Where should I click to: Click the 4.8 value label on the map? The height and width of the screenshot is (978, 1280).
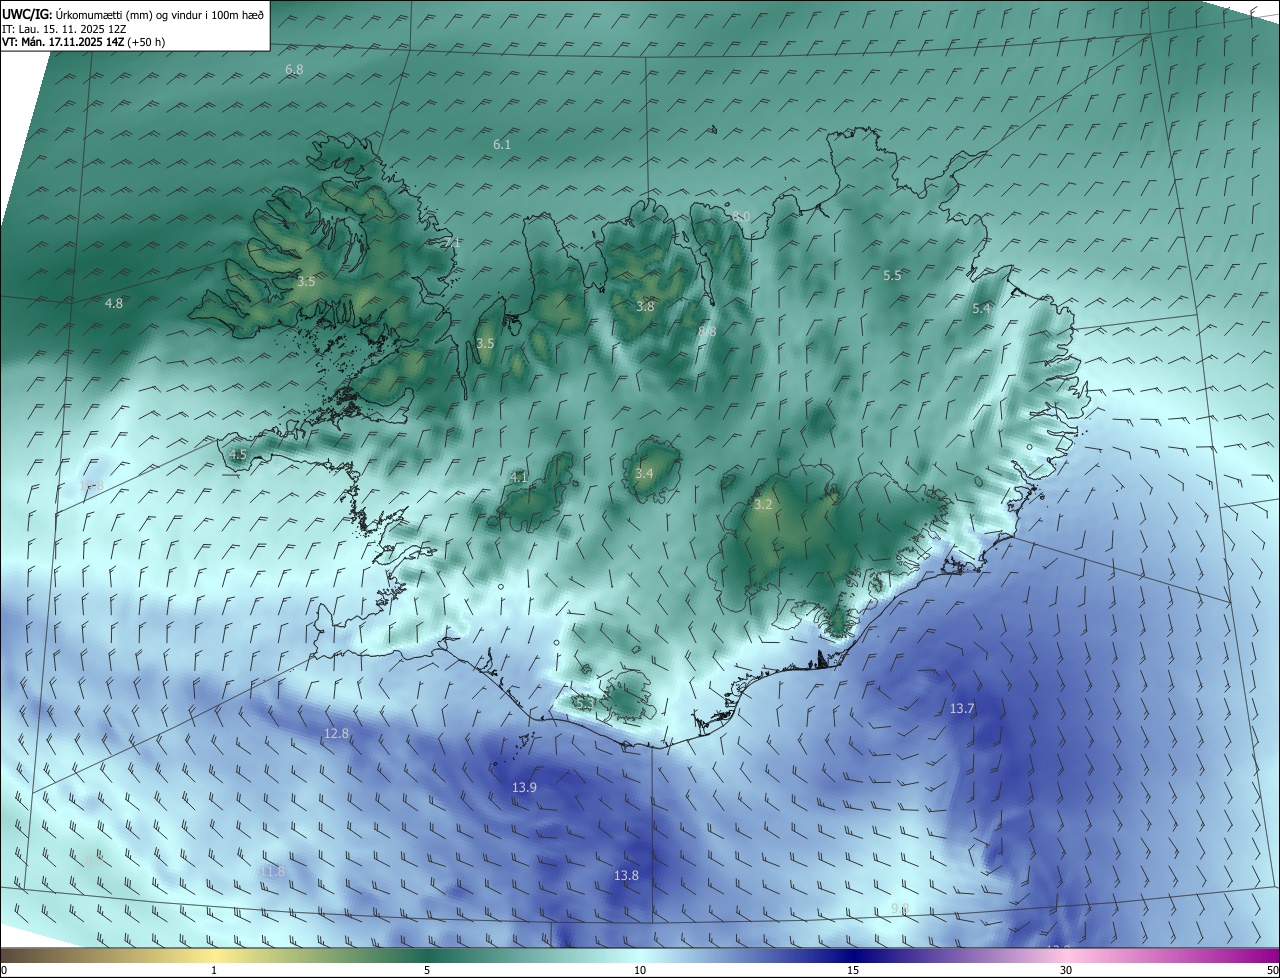pyautogui.click(x=114, y=303)
